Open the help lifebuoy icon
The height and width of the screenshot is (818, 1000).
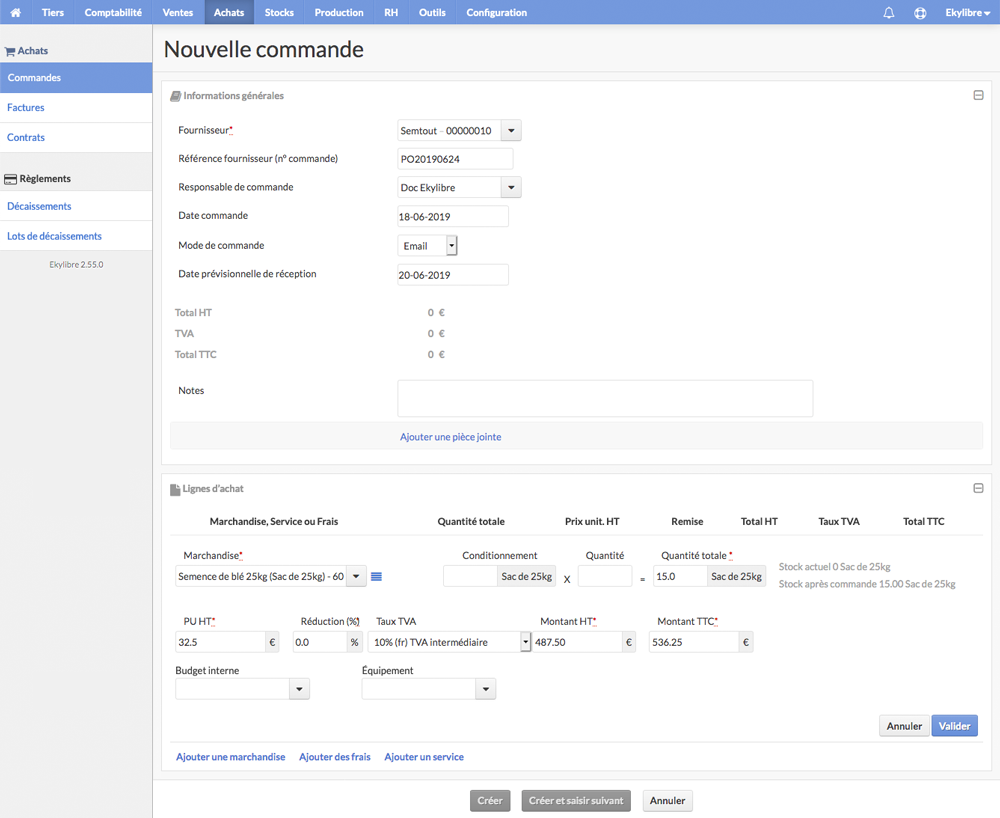tap(920, 13)
